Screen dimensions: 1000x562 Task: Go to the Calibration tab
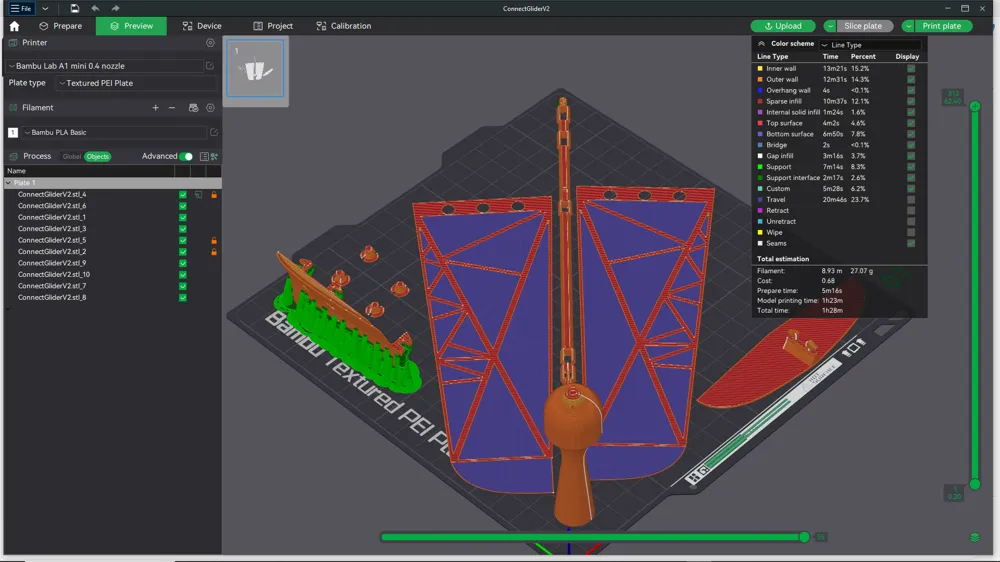pyautogui.click(x=344, y=26)
